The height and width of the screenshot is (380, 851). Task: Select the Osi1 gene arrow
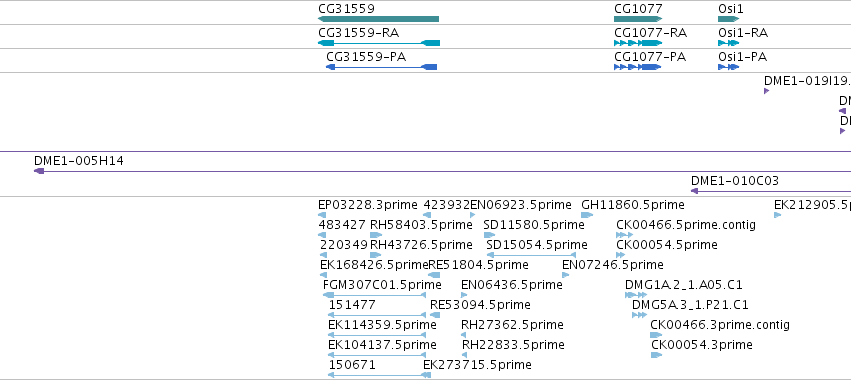[729, 19]
